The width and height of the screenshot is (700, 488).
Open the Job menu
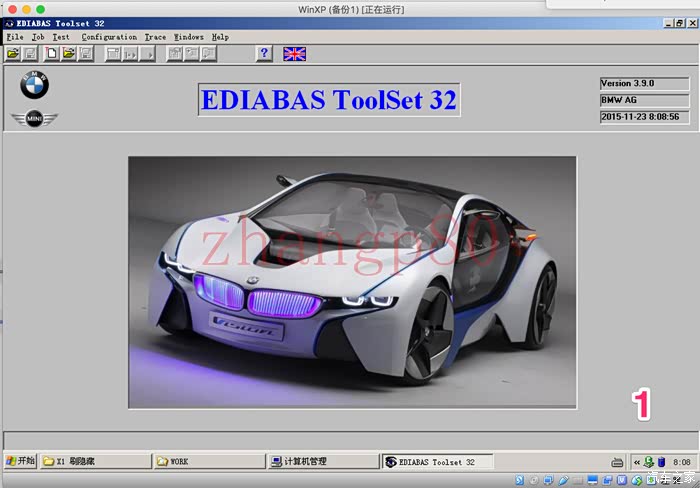coord(38,37)
